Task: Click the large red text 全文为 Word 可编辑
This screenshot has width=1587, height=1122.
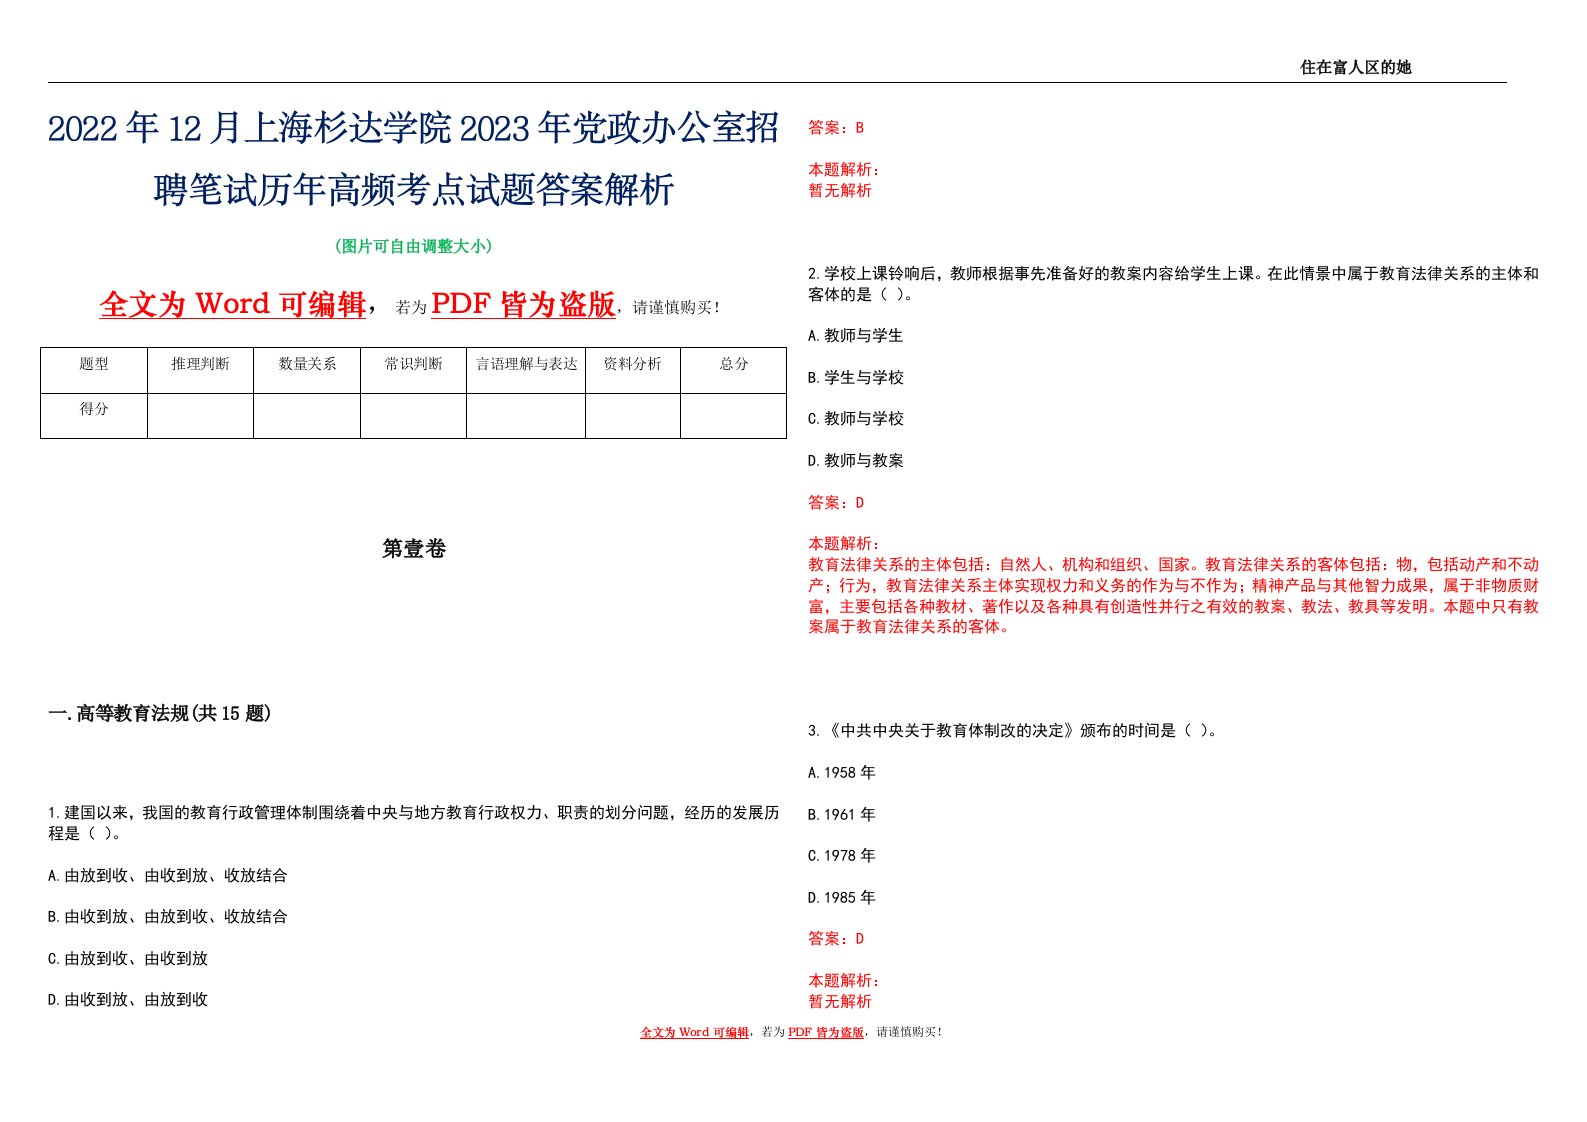Action: coord(232,304)
